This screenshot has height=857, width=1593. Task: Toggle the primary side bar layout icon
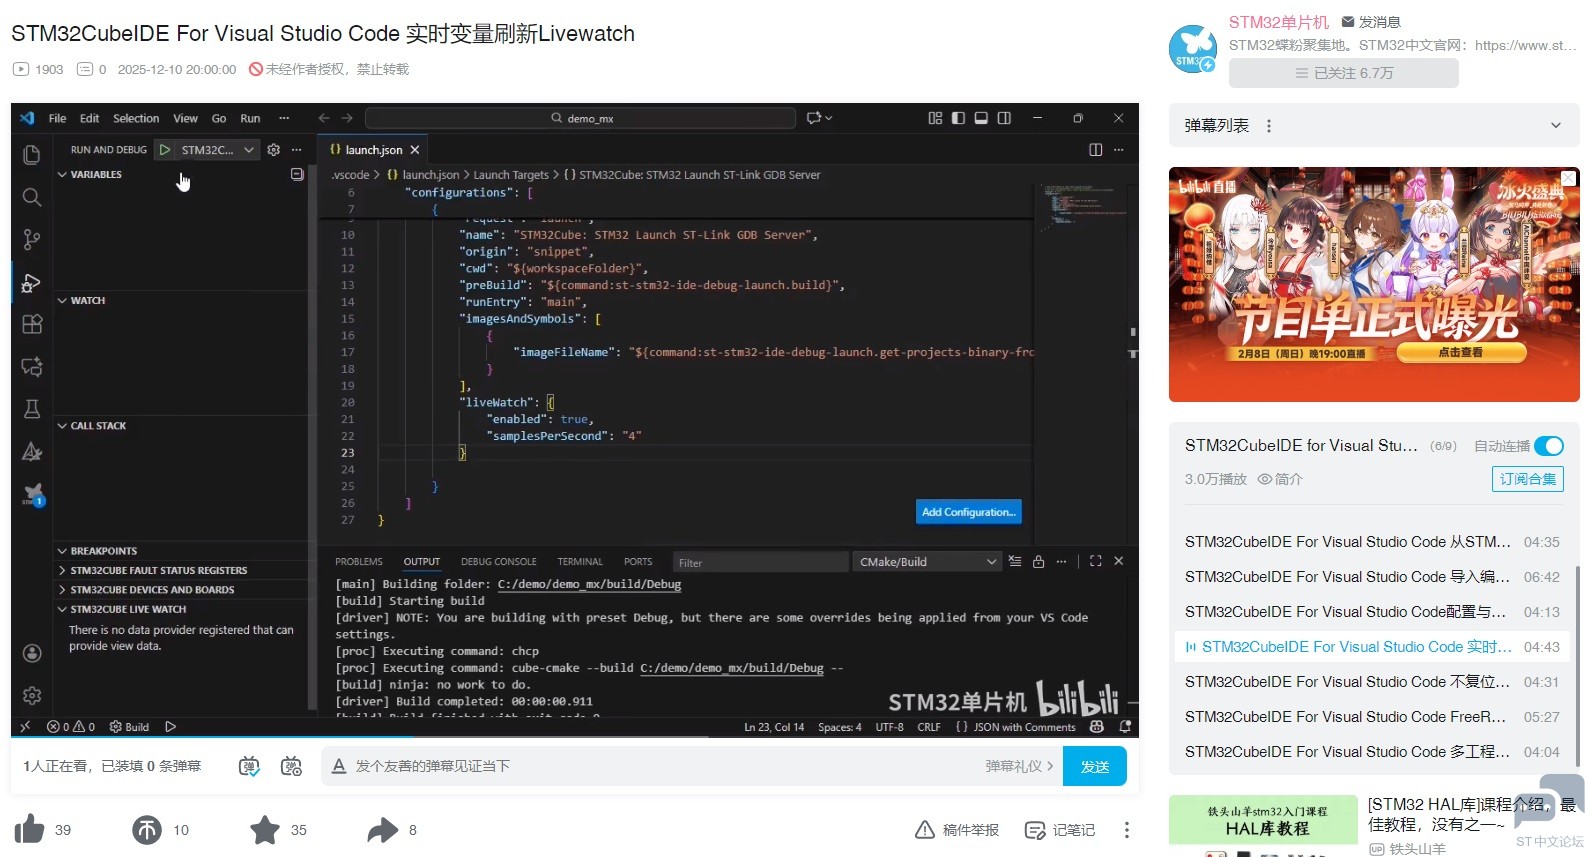click(x=958, y=118)
